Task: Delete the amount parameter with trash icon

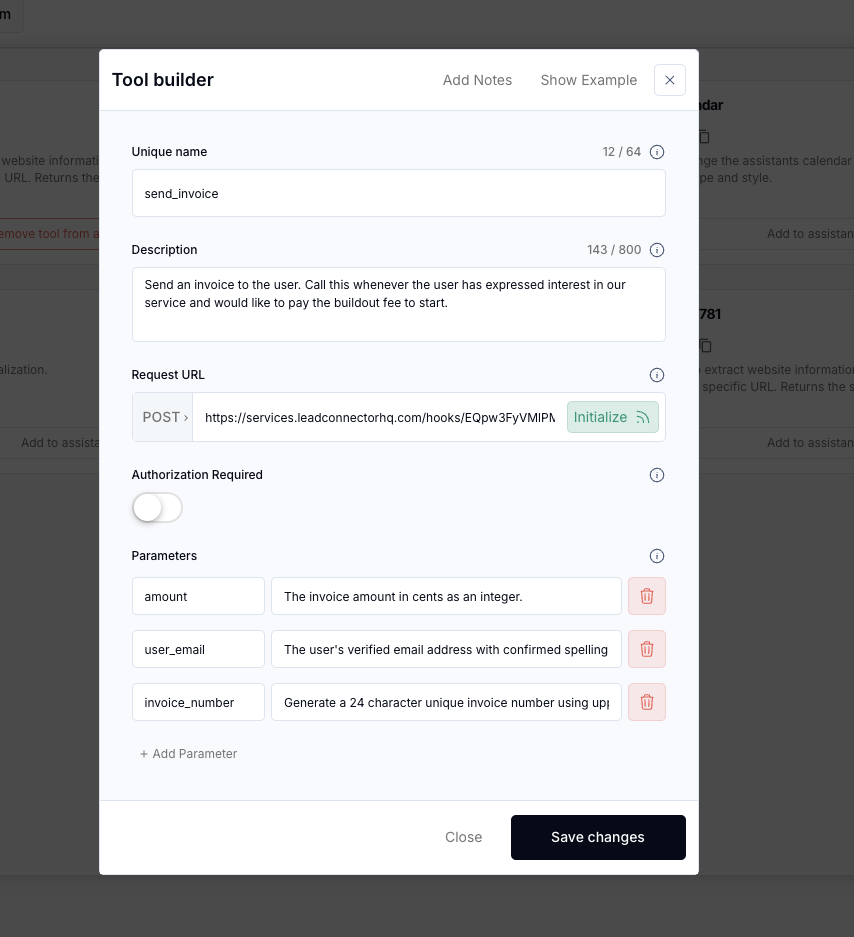Action: point(646,596)
